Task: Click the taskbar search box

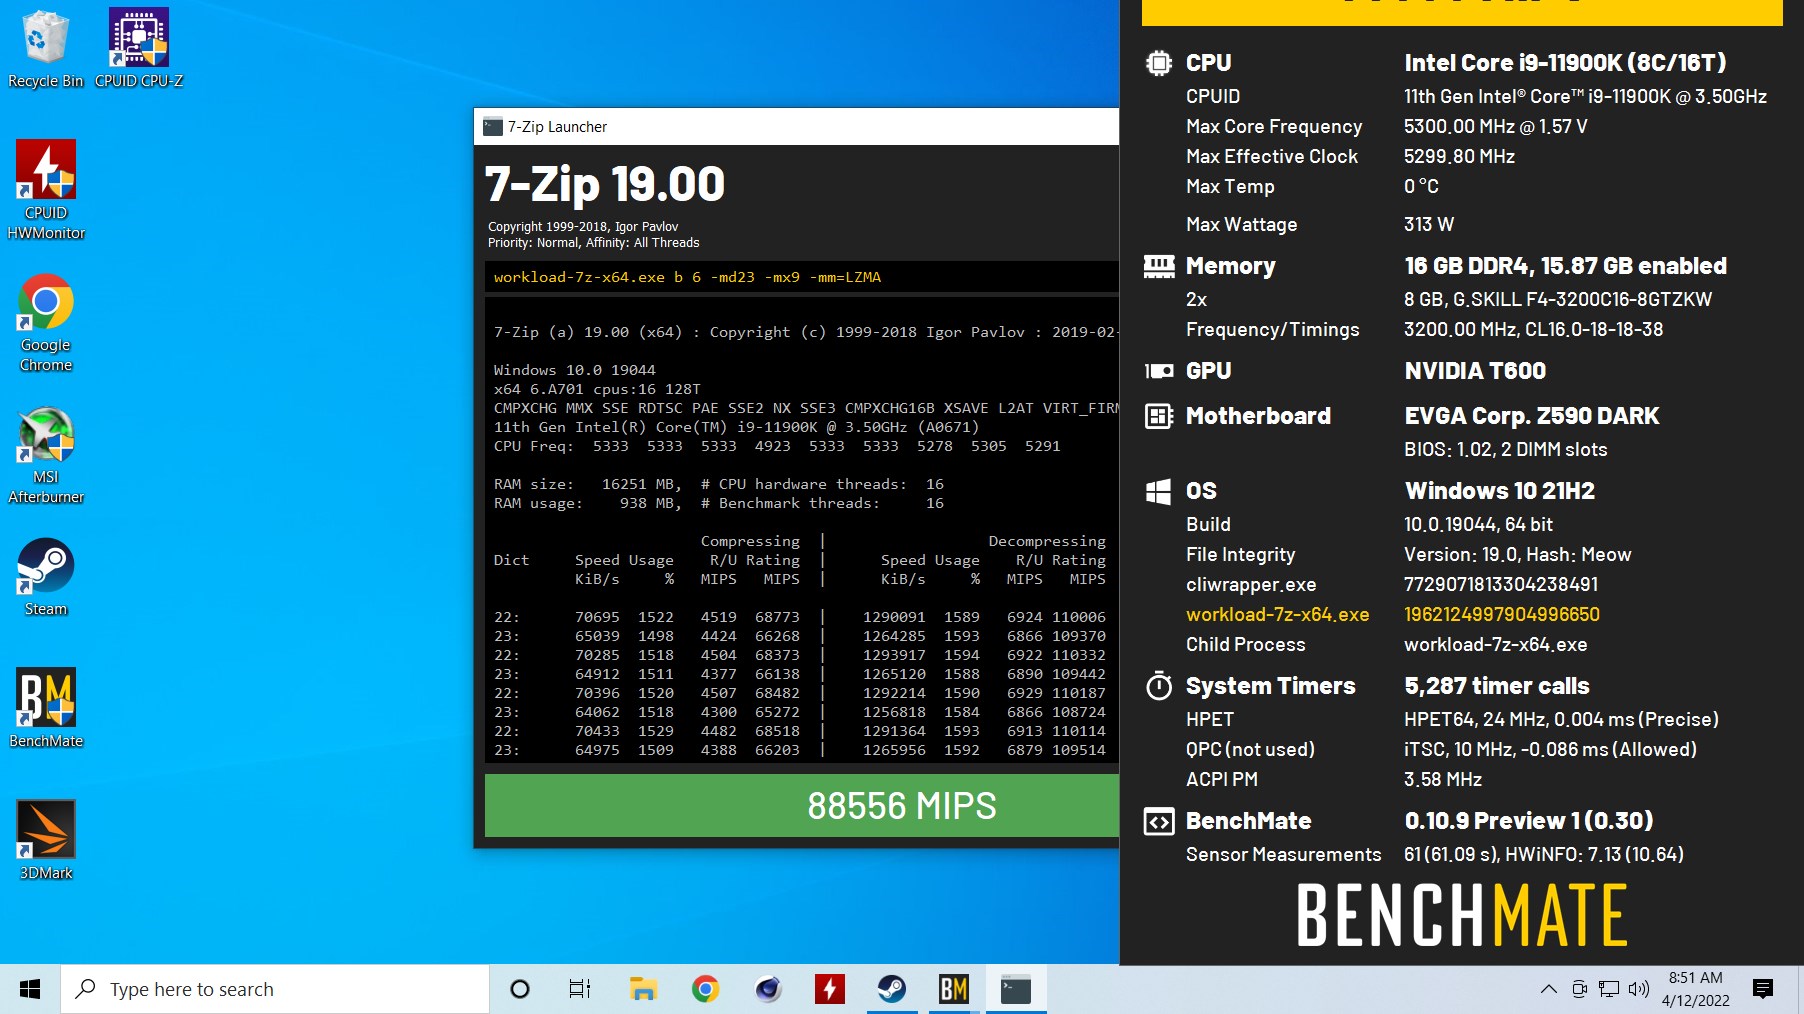Action: [x=275, y=989]
